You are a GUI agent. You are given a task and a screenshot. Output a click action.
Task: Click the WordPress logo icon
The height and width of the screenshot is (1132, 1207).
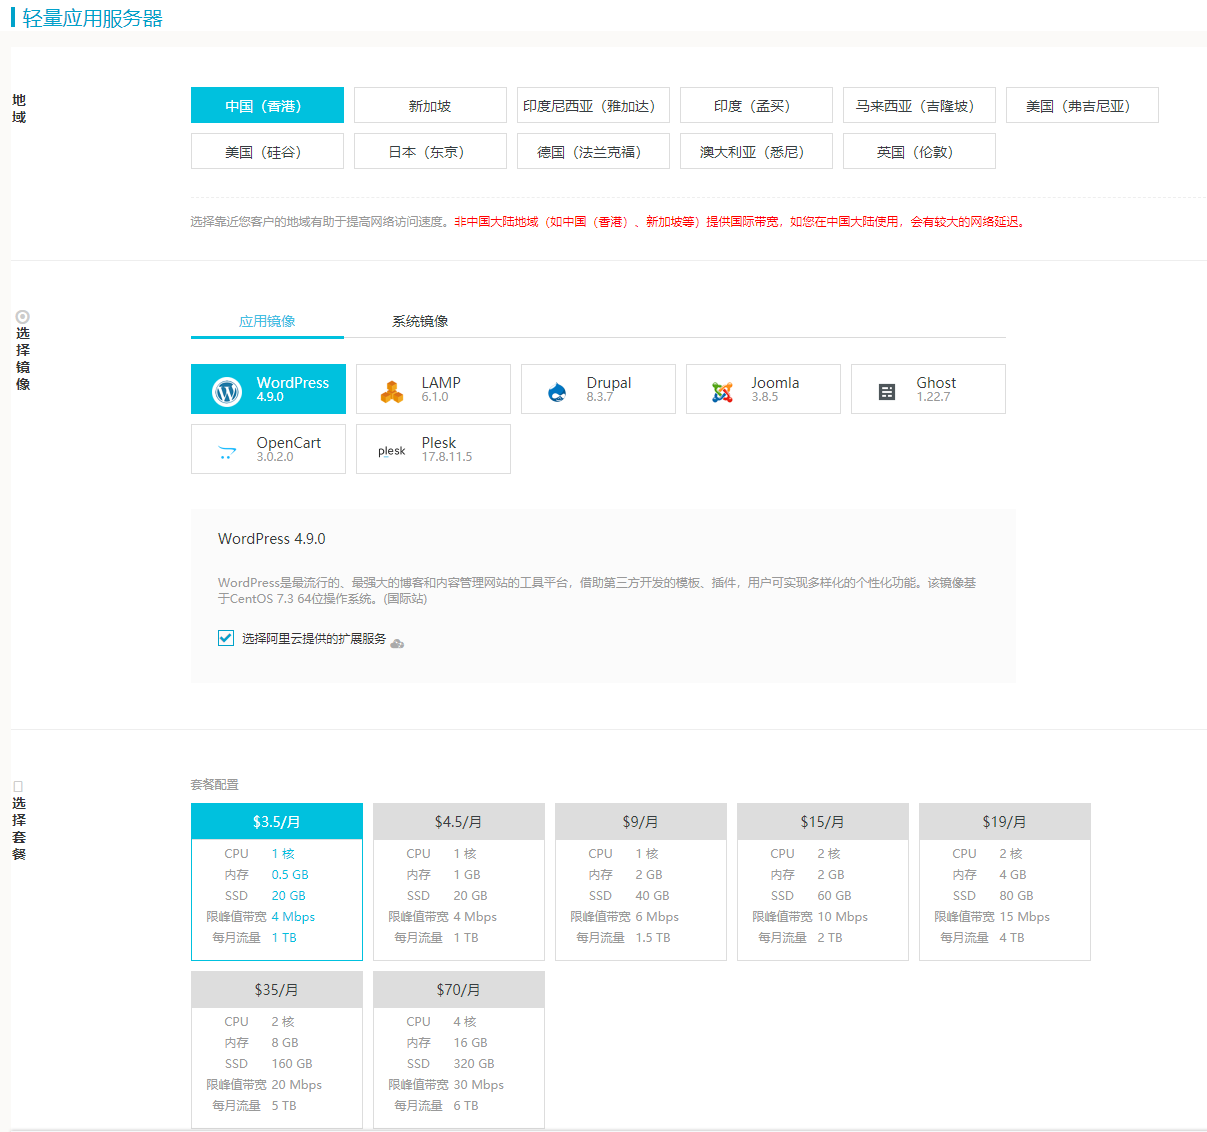pyautogui.click(x=227, y=391)
